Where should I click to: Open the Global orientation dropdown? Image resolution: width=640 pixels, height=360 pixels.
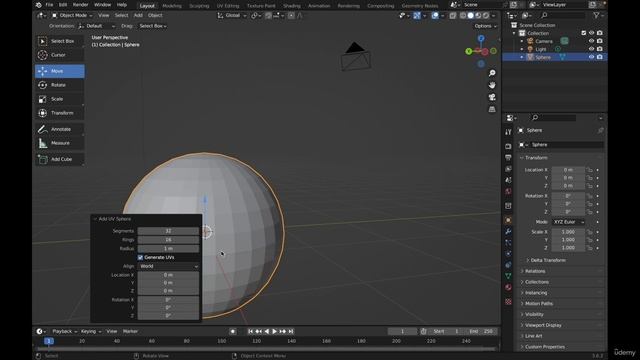[232, 16]
